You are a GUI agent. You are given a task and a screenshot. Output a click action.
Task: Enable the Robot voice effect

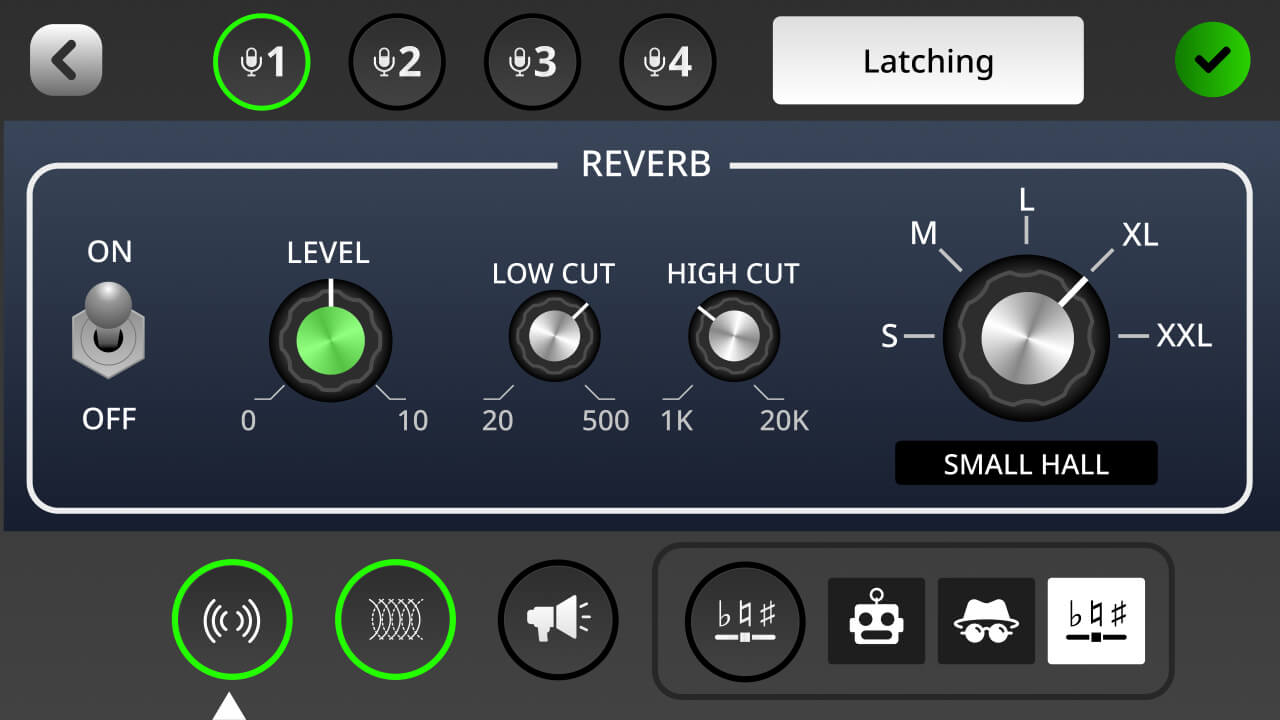[x=876, y=620]
